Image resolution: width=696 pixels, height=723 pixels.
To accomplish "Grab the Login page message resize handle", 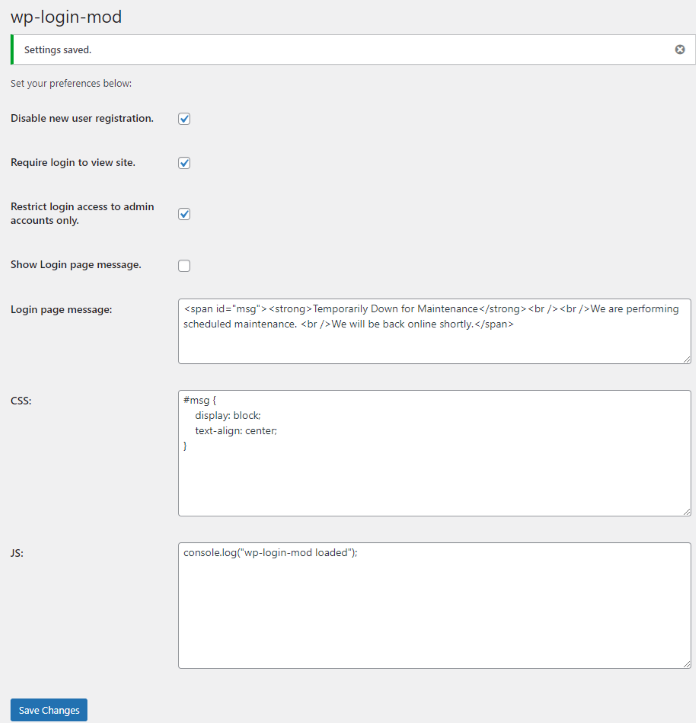I will [x=687, y=359].
